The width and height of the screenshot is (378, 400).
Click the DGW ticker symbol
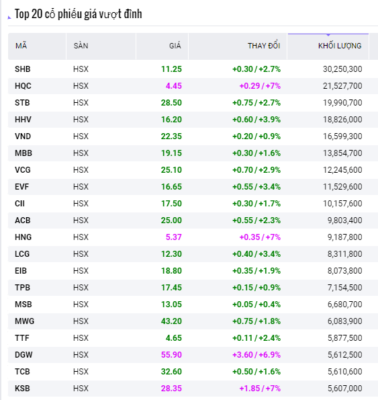coord(23,355)
